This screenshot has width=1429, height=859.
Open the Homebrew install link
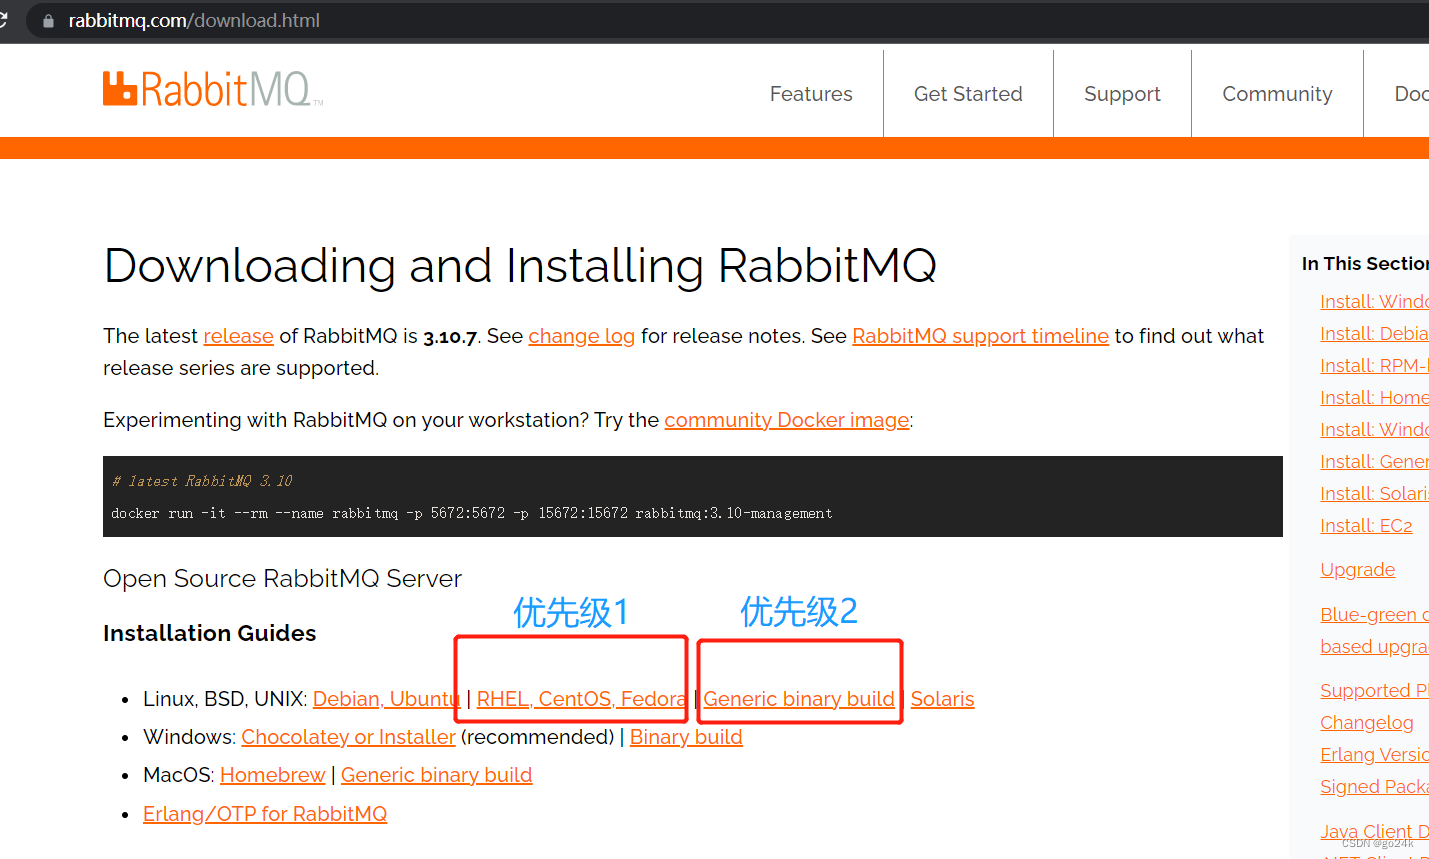(x=272, y=775)
